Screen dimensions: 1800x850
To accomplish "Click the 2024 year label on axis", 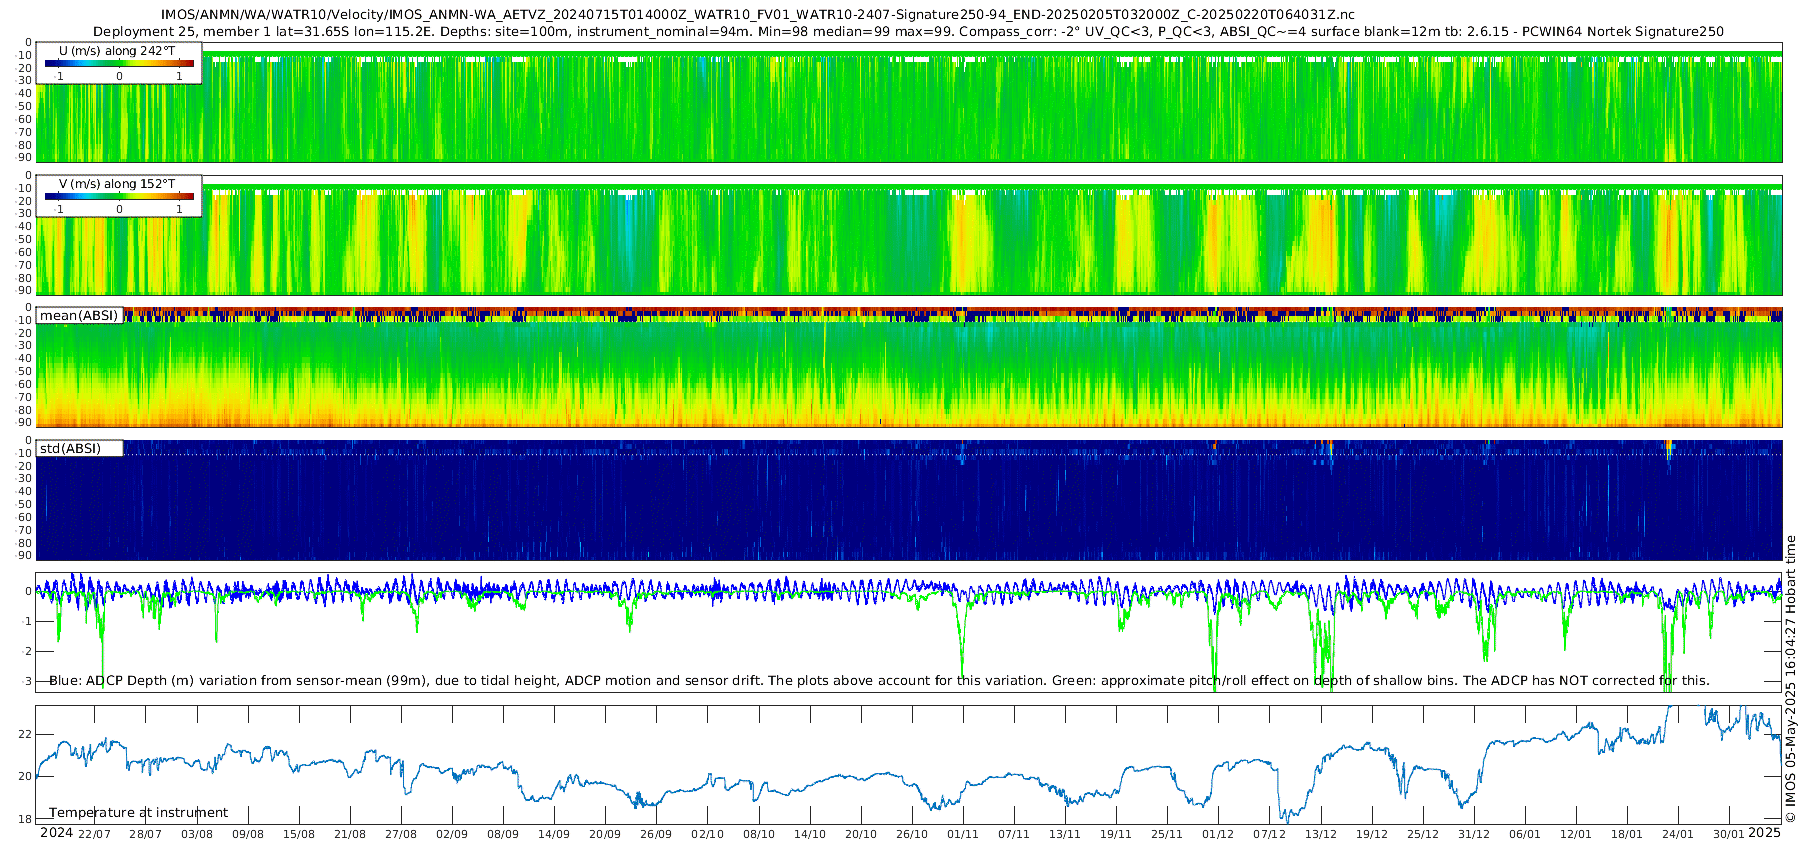I will (56, 833).
